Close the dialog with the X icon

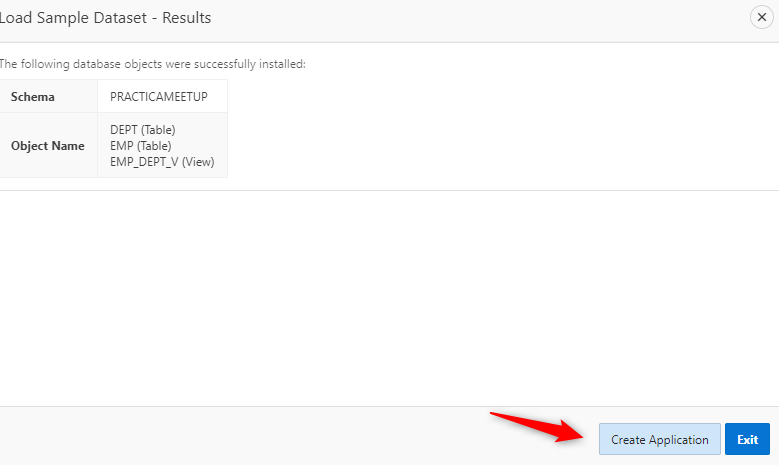click(x=762, y=18)
